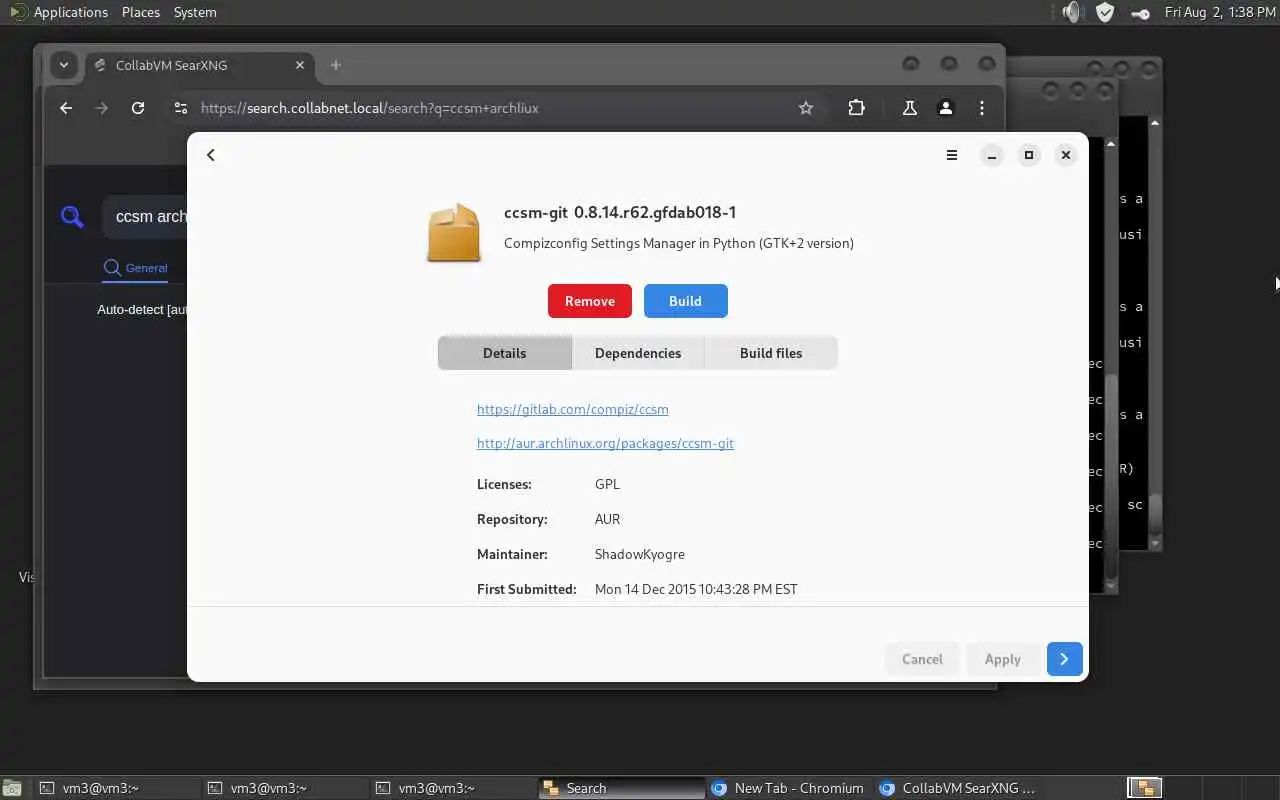Remove the ccsm-git package
This screenshot has width=1280, height=800.
[590, 301]
